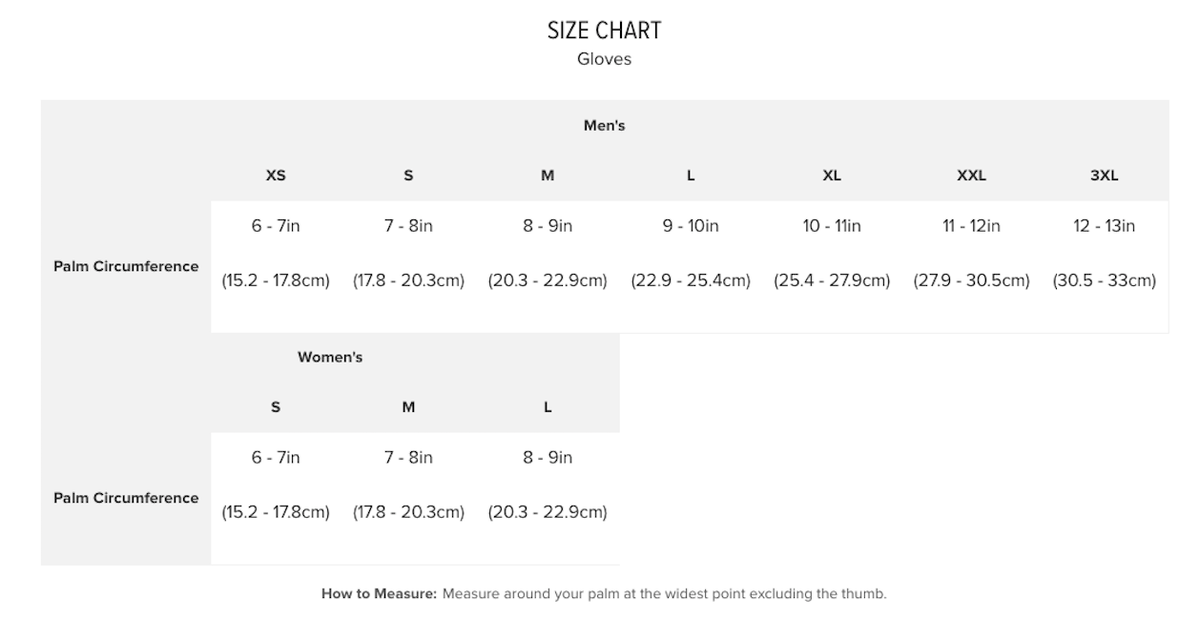The image size is (1200, 620).
Task: Click the Men's XXL size column header
Action: [x=971, y=175]
